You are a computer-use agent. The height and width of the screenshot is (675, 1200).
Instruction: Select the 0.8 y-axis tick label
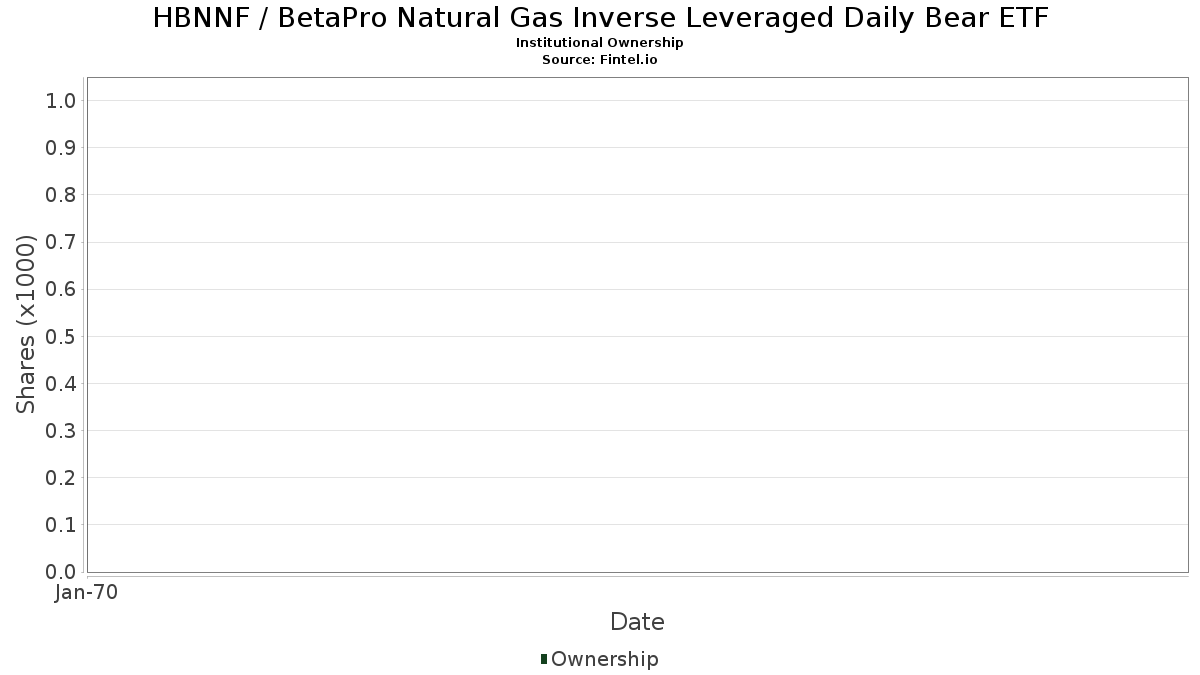61,195
